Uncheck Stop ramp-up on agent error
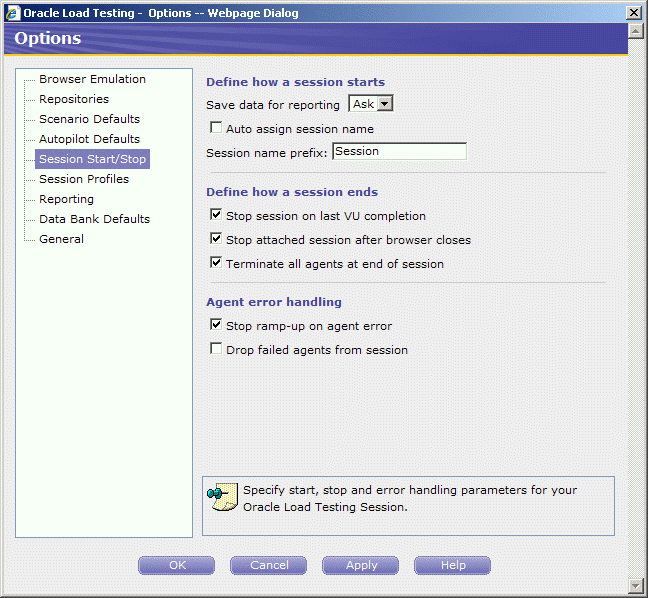 tap(216, 324)
